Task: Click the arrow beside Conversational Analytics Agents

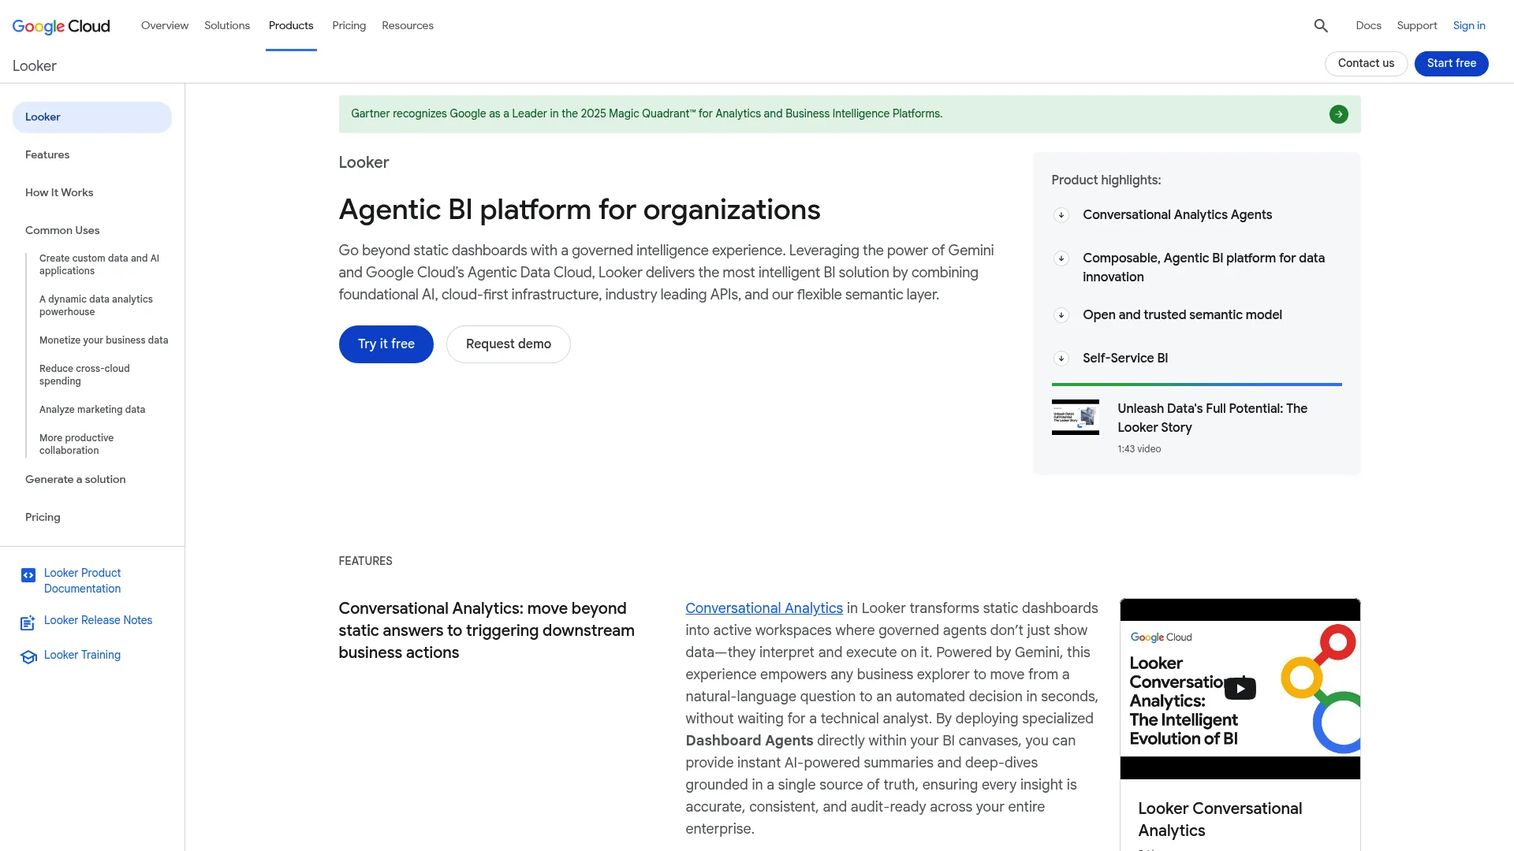Action: pos(1061,215)
